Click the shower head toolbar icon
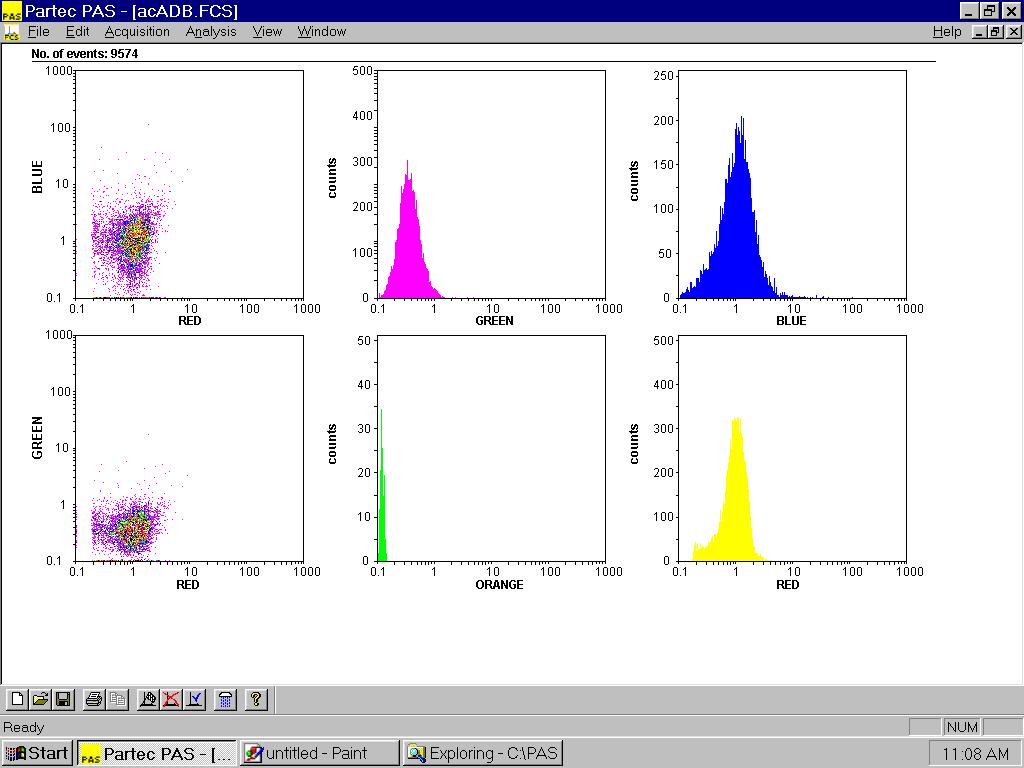The height and width of the screenshot is (768, 1024). tap(226, 700)
